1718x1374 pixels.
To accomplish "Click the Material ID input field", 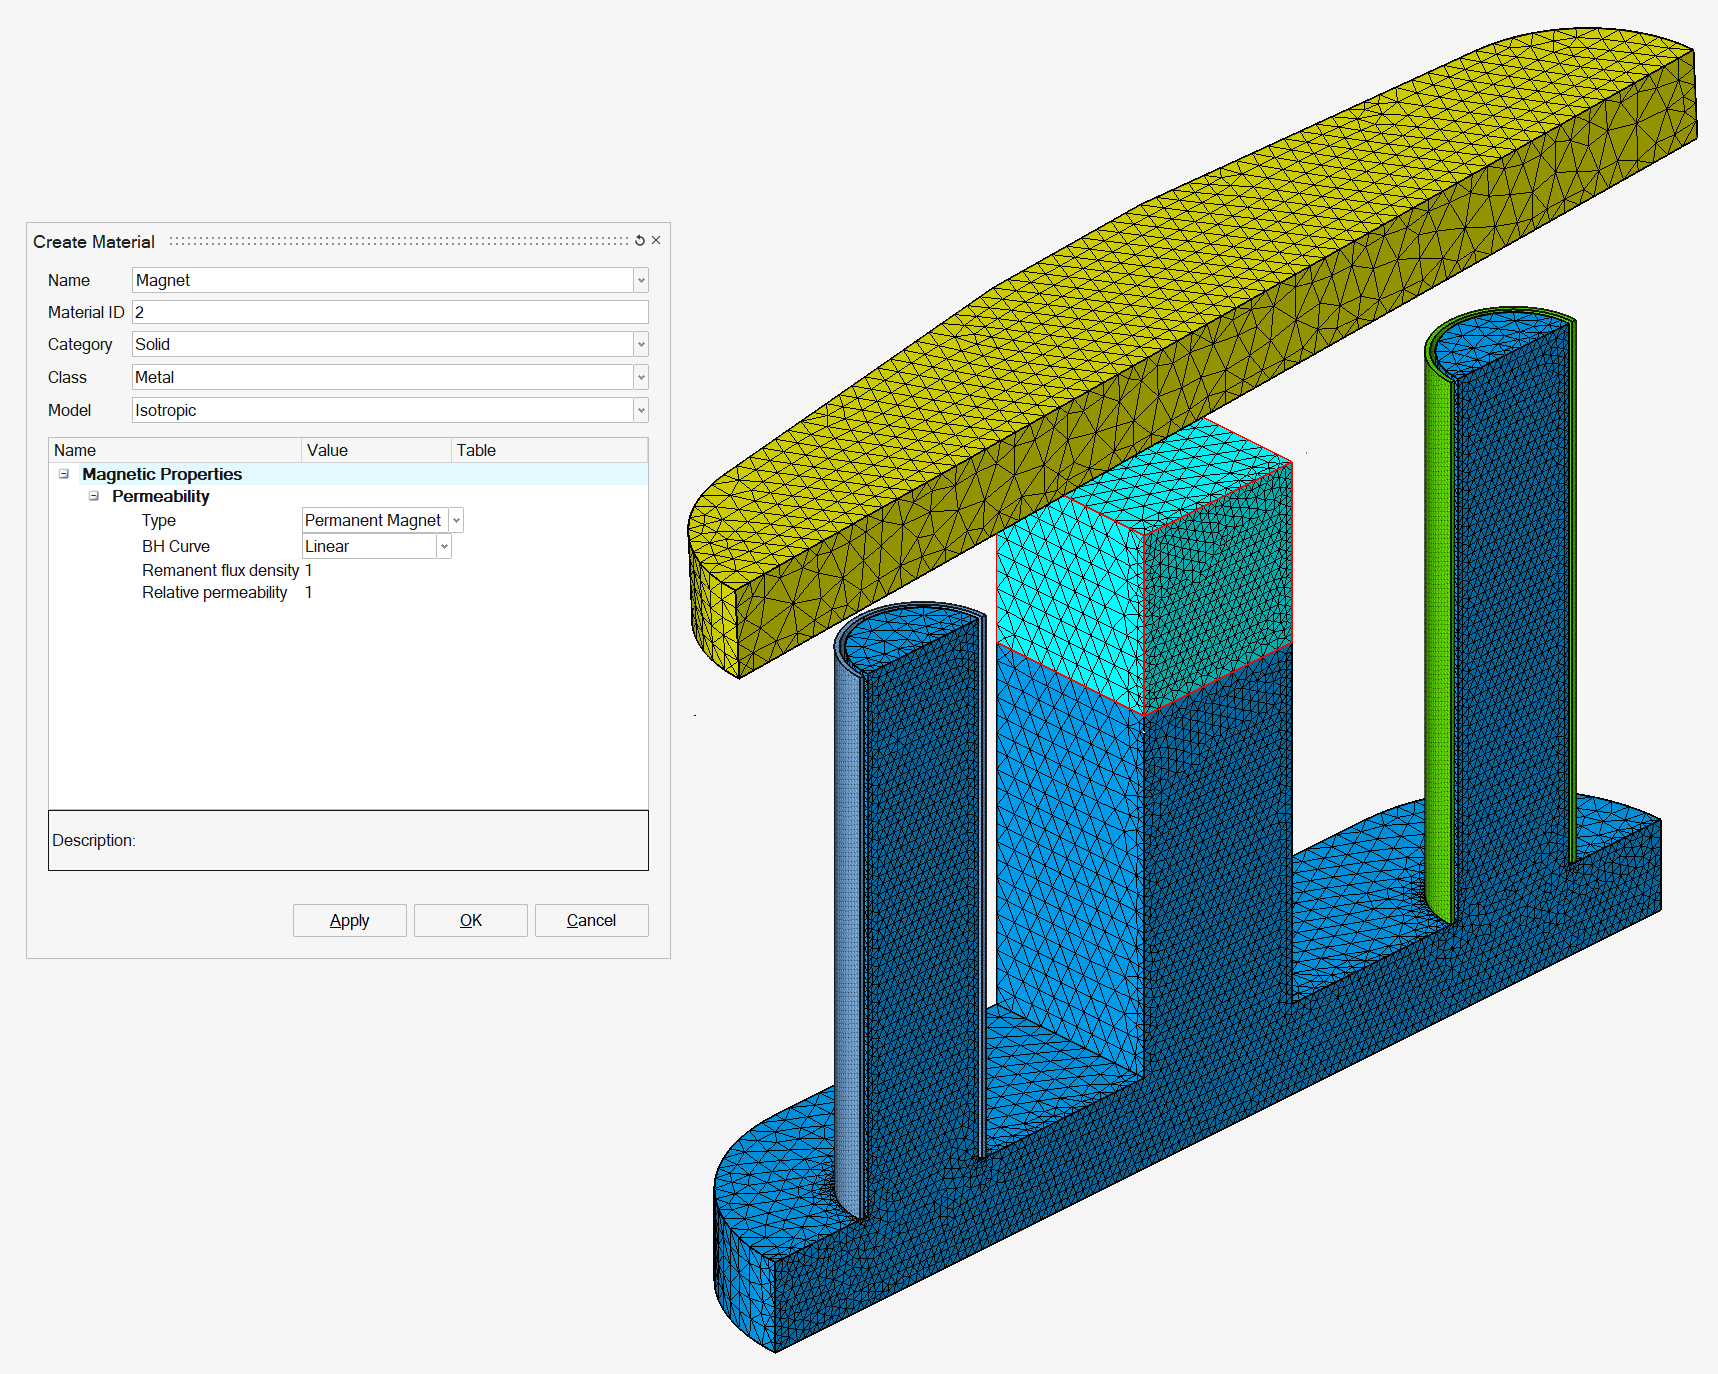I will (x=390, y=312).
